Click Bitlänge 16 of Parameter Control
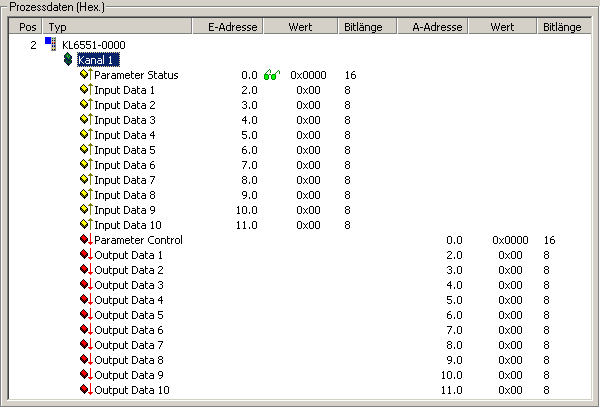600x408 pixels. click(549, 240)
